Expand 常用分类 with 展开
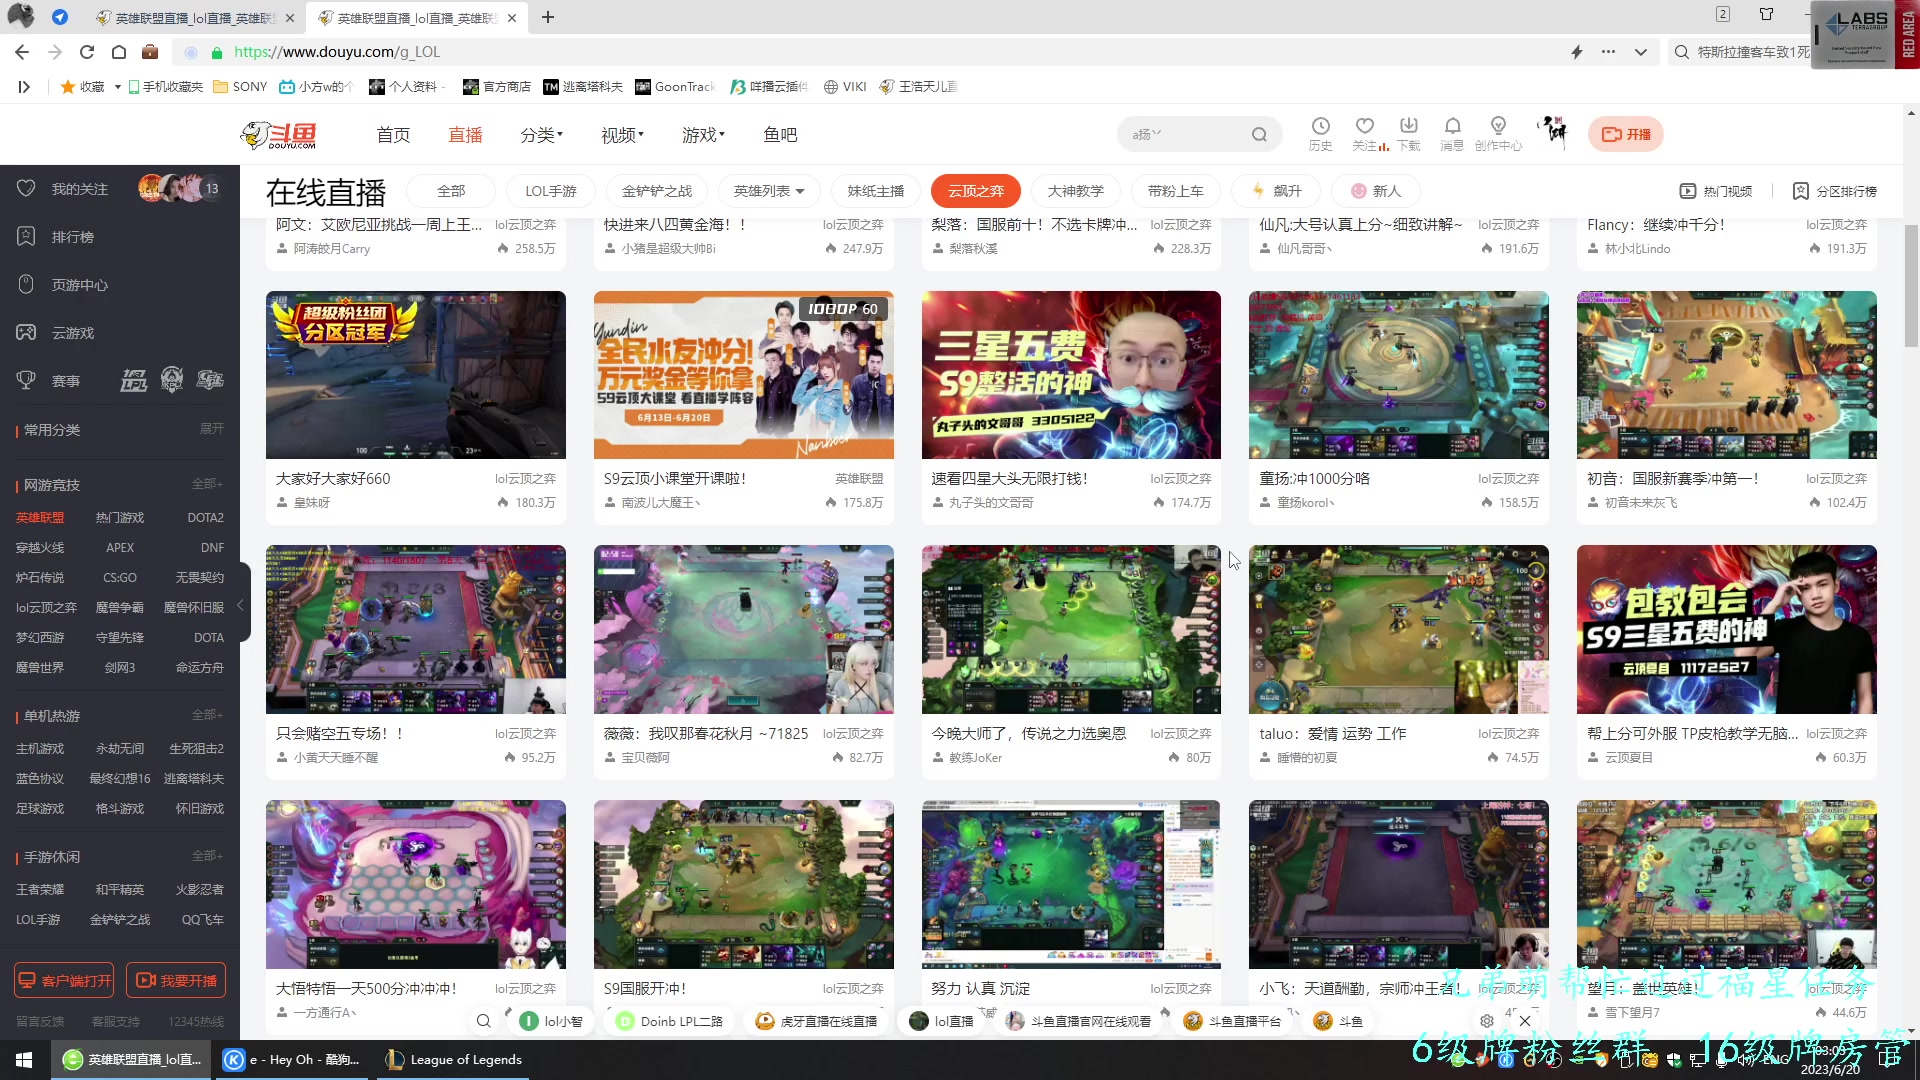The width and height of the screenshot is (1920, 1080). click(x=211, y=429)
